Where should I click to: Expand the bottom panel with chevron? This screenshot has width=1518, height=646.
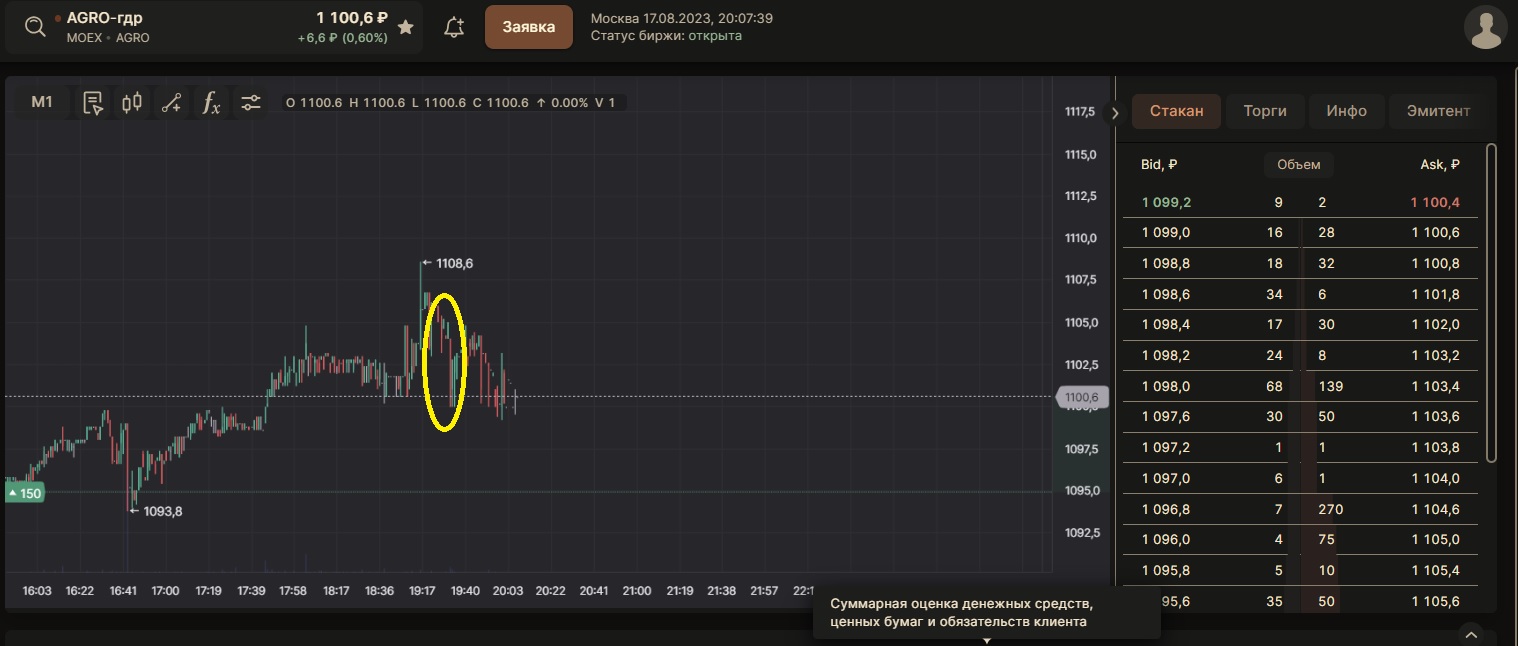tap(1470, 634)
